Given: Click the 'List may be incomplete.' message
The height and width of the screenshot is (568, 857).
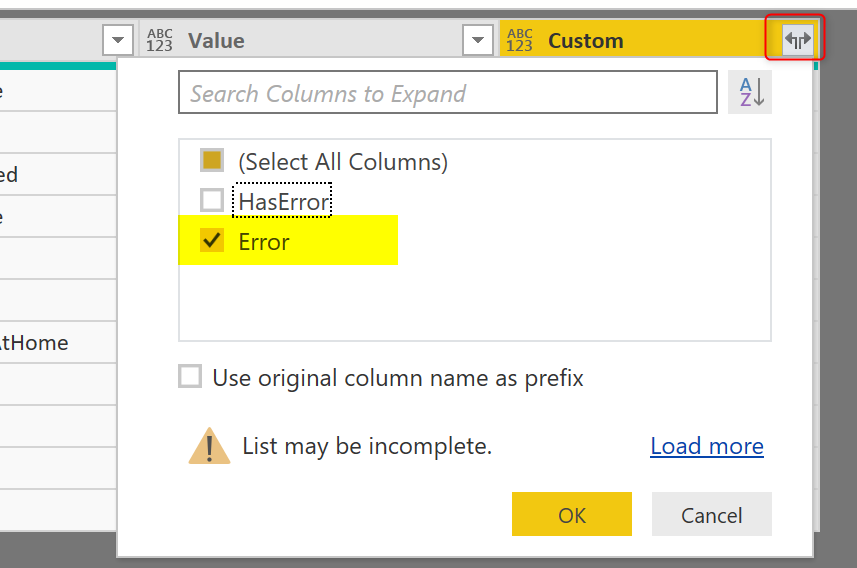Looking at the screenshot, I should pos(367,446).
